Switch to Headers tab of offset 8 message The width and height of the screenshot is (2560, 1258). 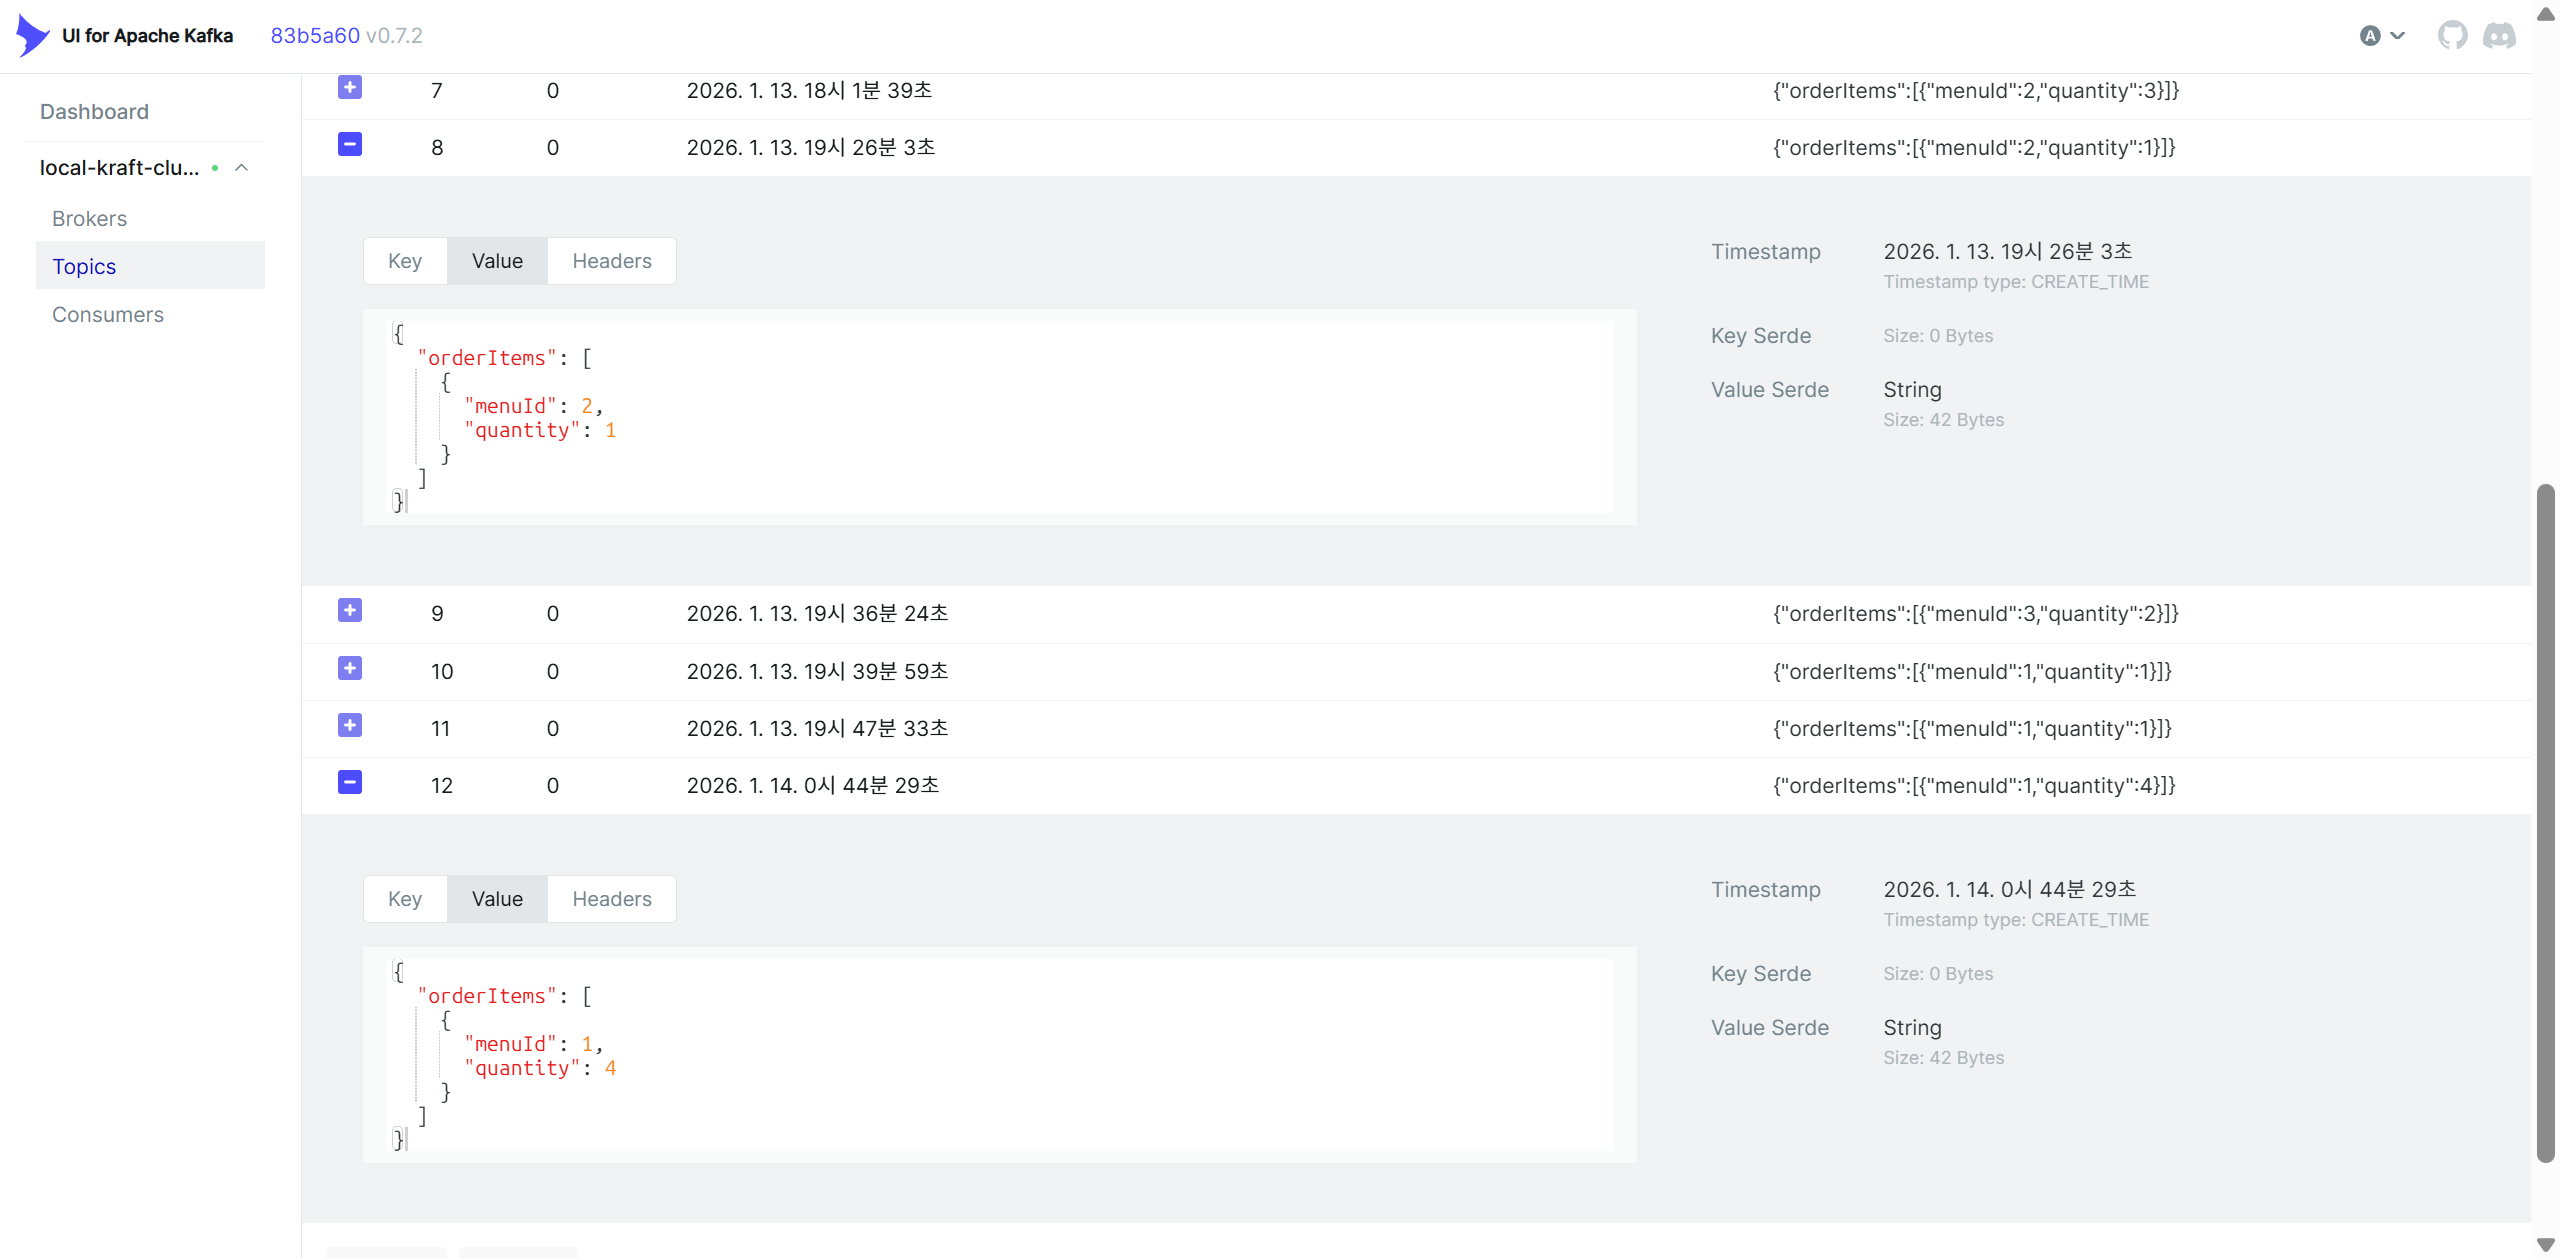[611, 261]
